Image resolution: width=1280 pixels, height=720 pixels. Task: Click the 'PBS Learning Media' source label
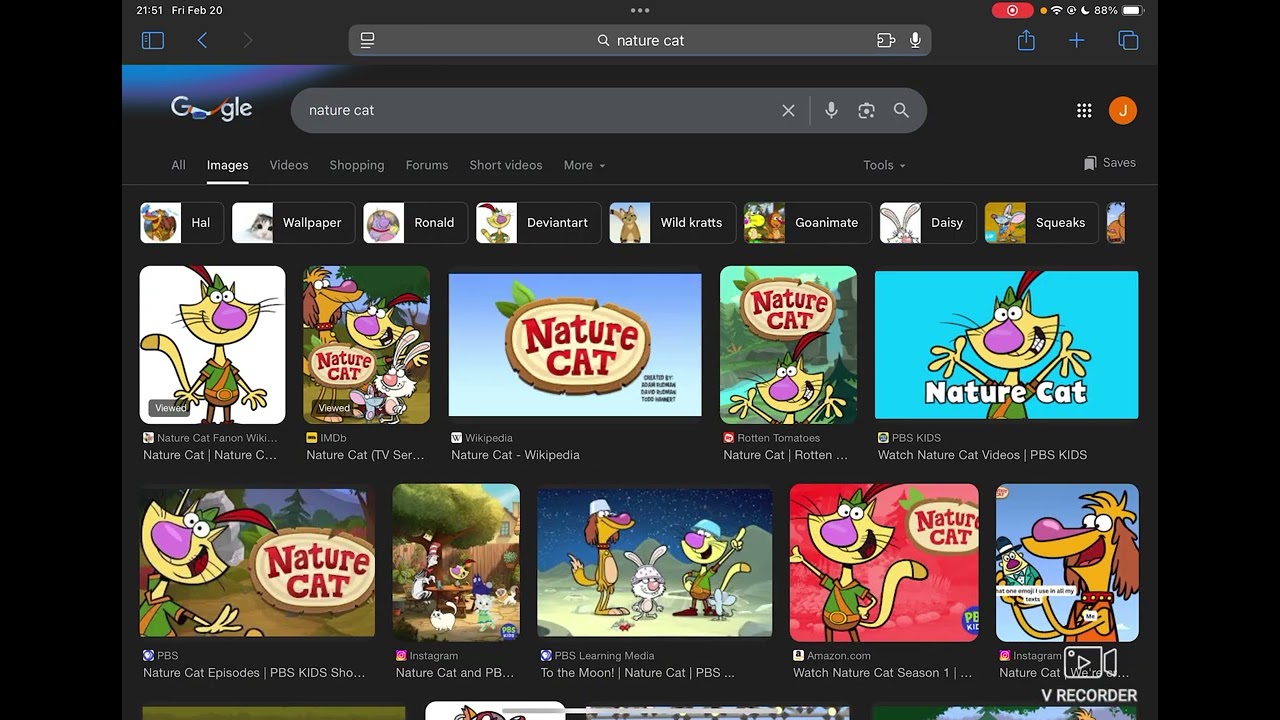[x=604, y=656]
